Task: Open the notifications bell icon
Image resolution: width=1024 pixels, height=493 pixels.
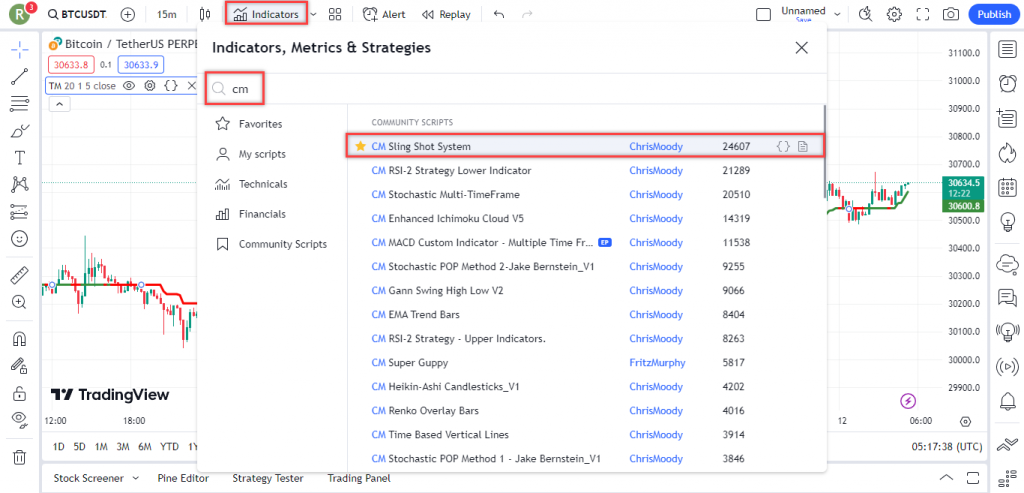Action: pyautogui.click(x=1008, y=400)
